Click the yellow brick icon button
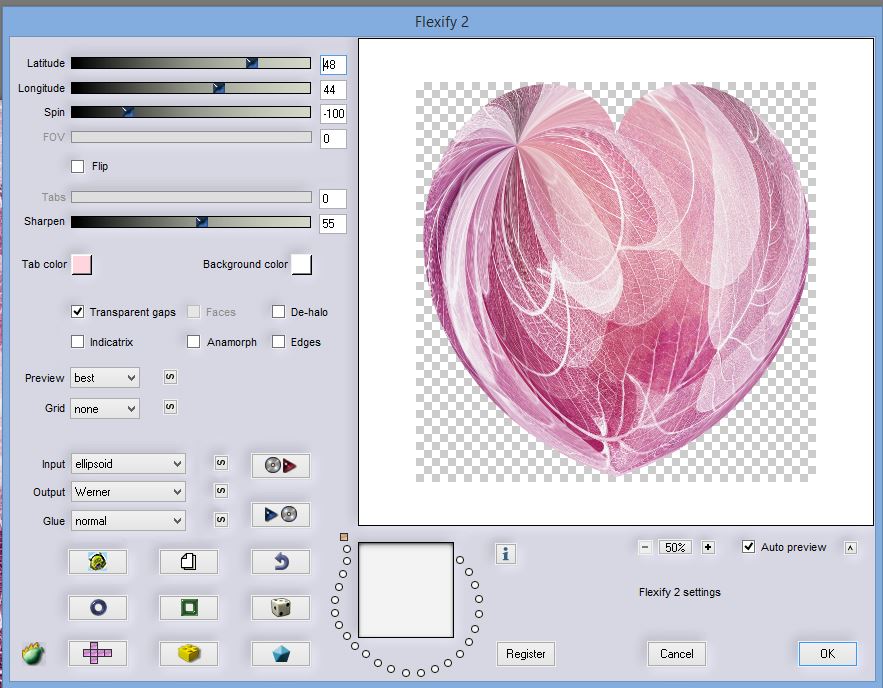Screen dimensions: 883x688 189,653
